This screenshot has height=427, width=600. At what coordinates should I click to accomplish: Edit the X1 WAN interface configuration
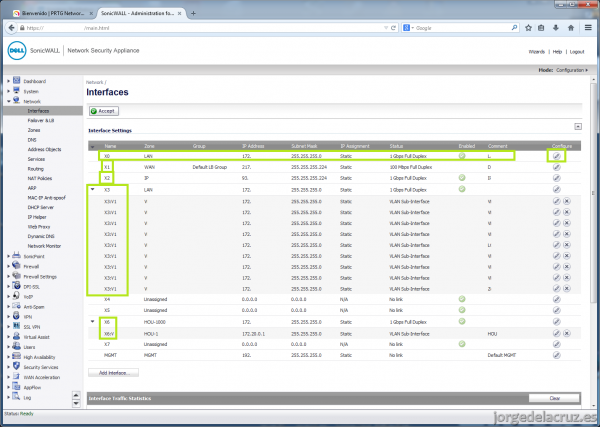[x=556, y=167]
